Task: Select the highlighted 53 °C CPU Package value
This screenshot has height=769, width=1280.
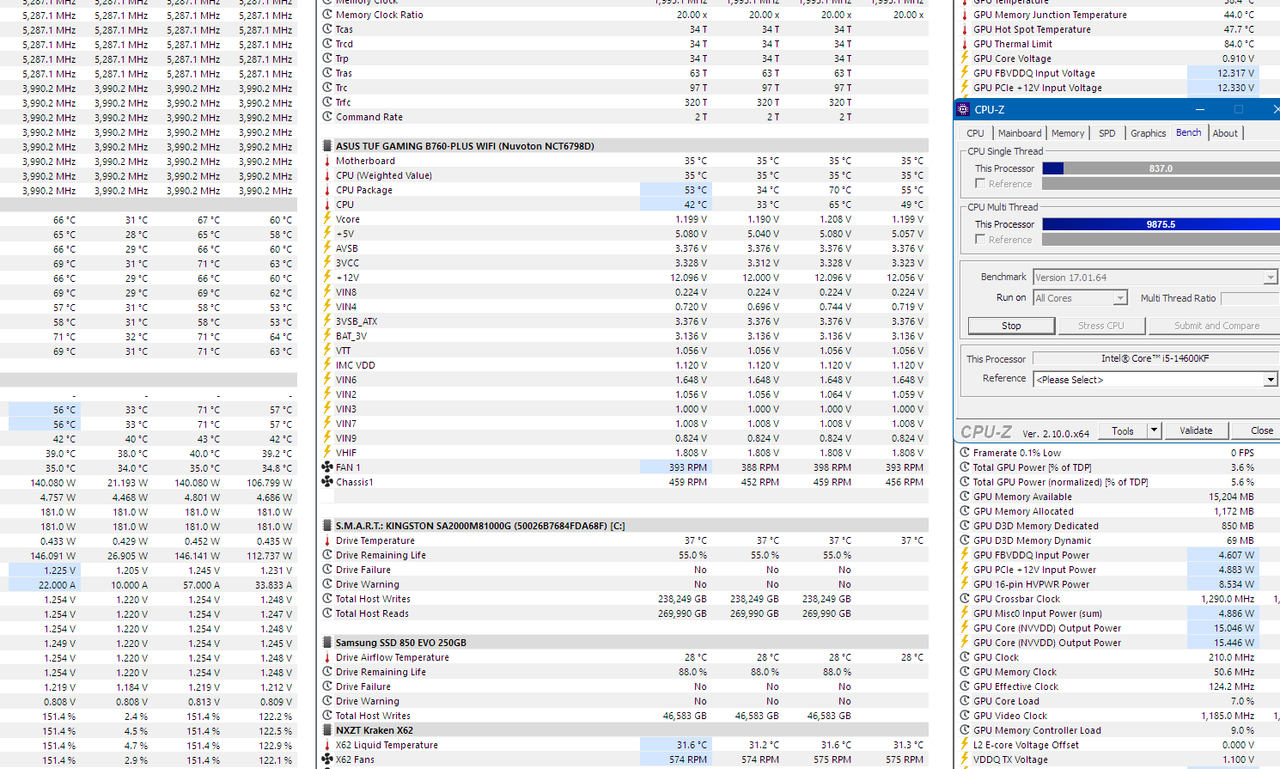Action: [x=676, y=190]
